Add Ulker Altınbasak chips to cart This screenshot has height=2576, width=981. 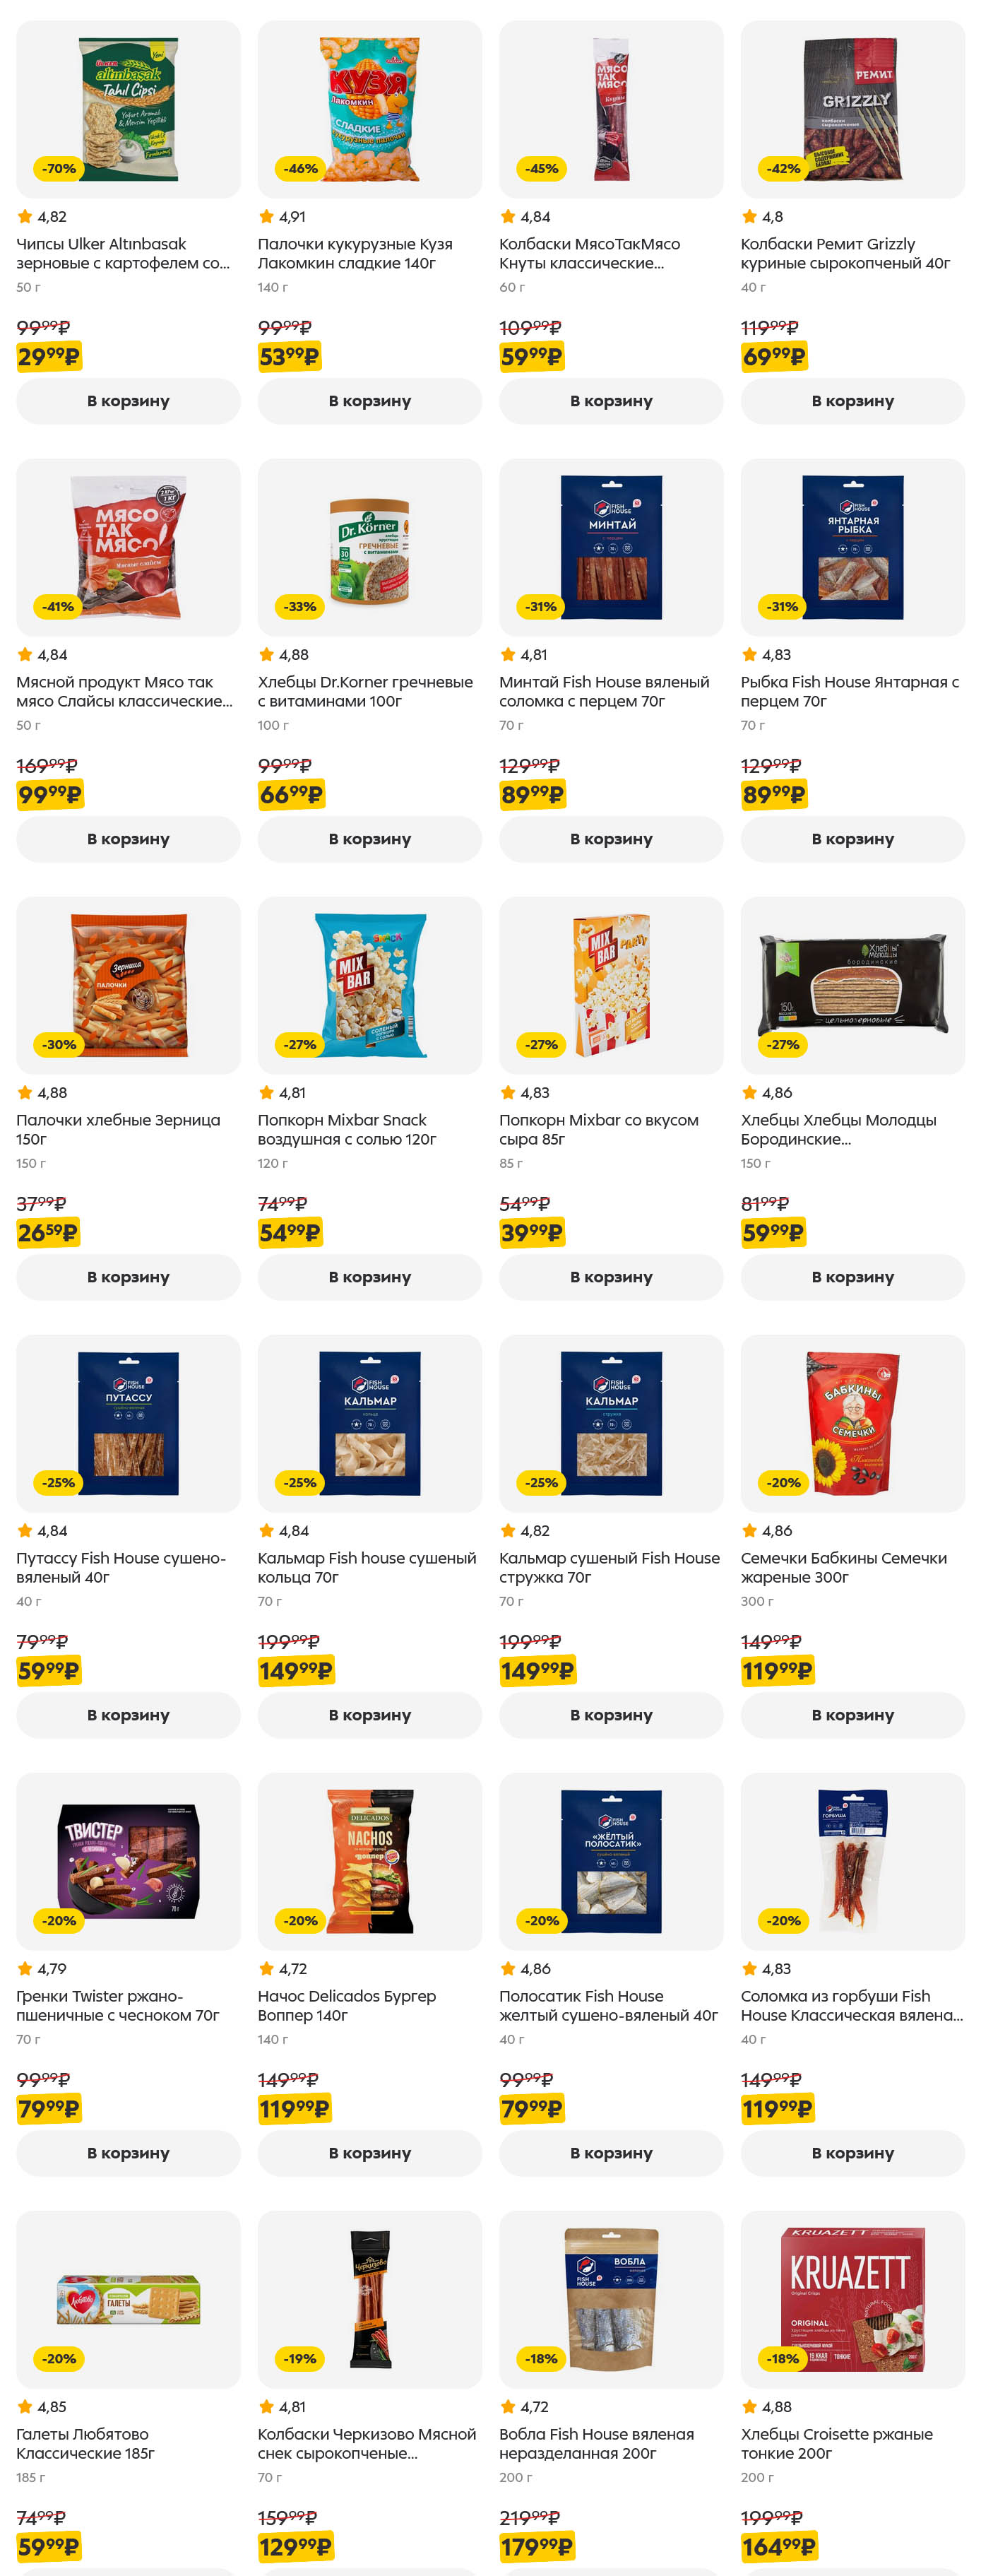point(128,401)
